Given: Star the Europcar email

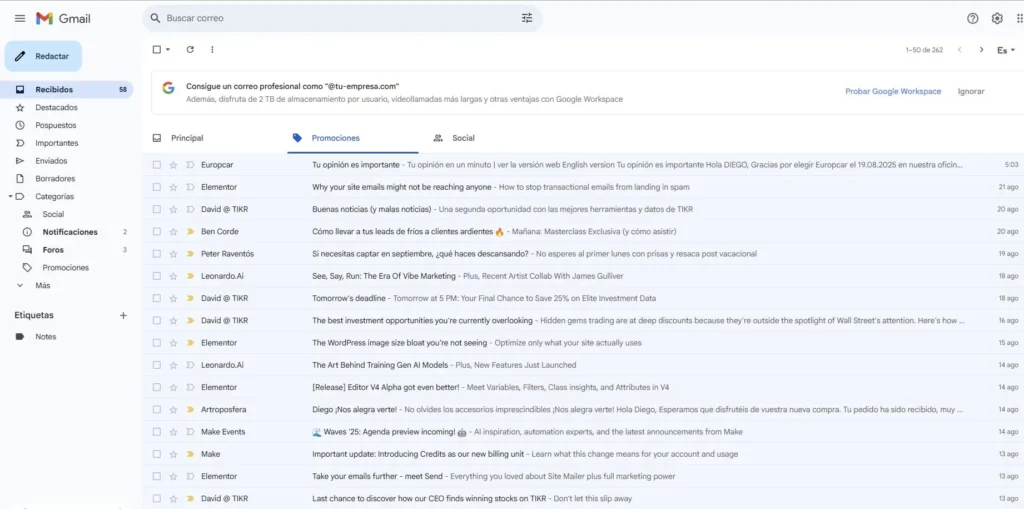Looking at the screenshot, I should pyautogui.click(x=173, y=165).
